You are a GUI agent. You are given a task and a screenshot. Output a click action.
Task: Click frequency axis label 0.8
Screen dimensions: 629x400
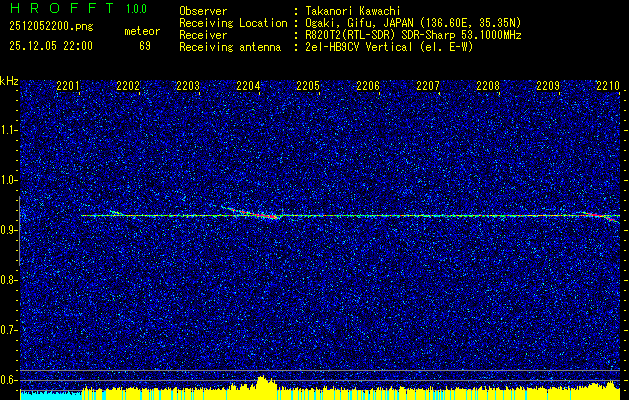8,280
